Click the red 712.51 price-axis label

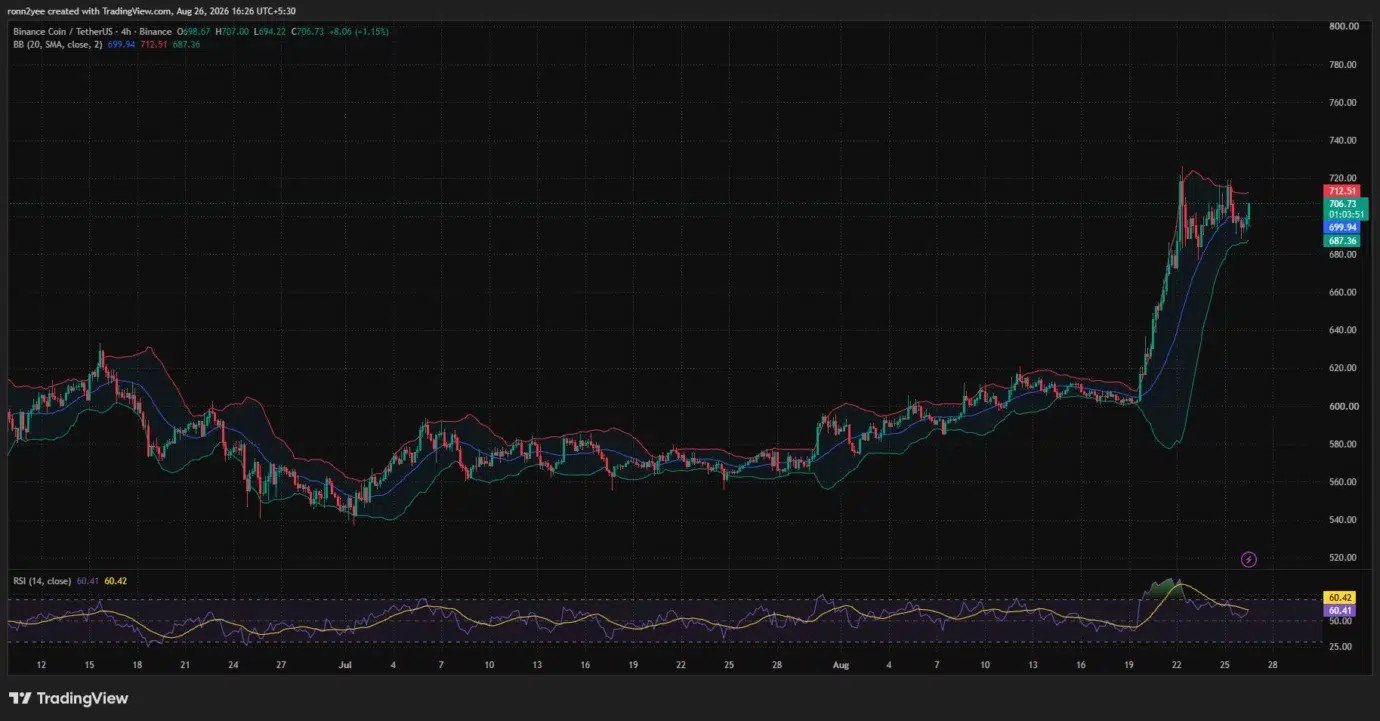1342,191
